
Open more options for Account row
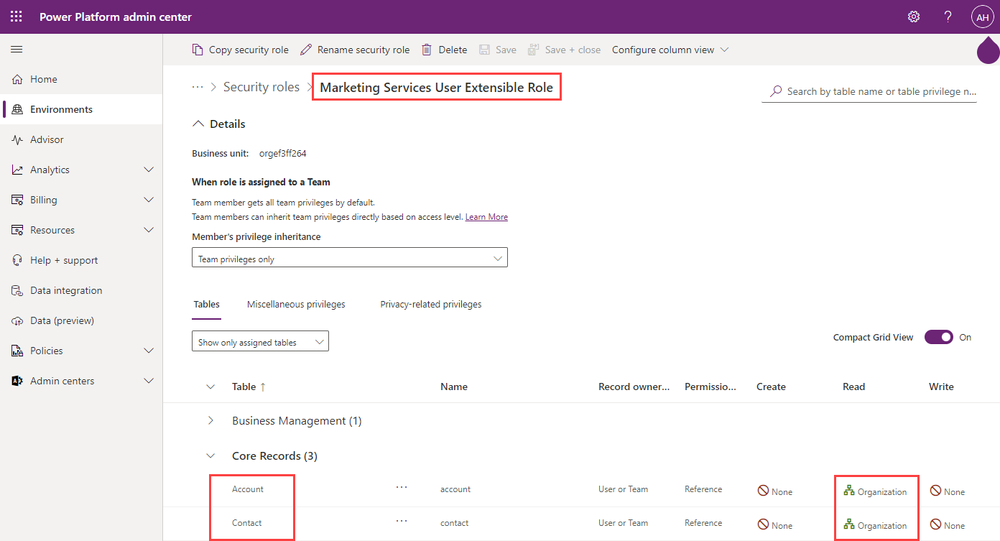pos(401,487)
